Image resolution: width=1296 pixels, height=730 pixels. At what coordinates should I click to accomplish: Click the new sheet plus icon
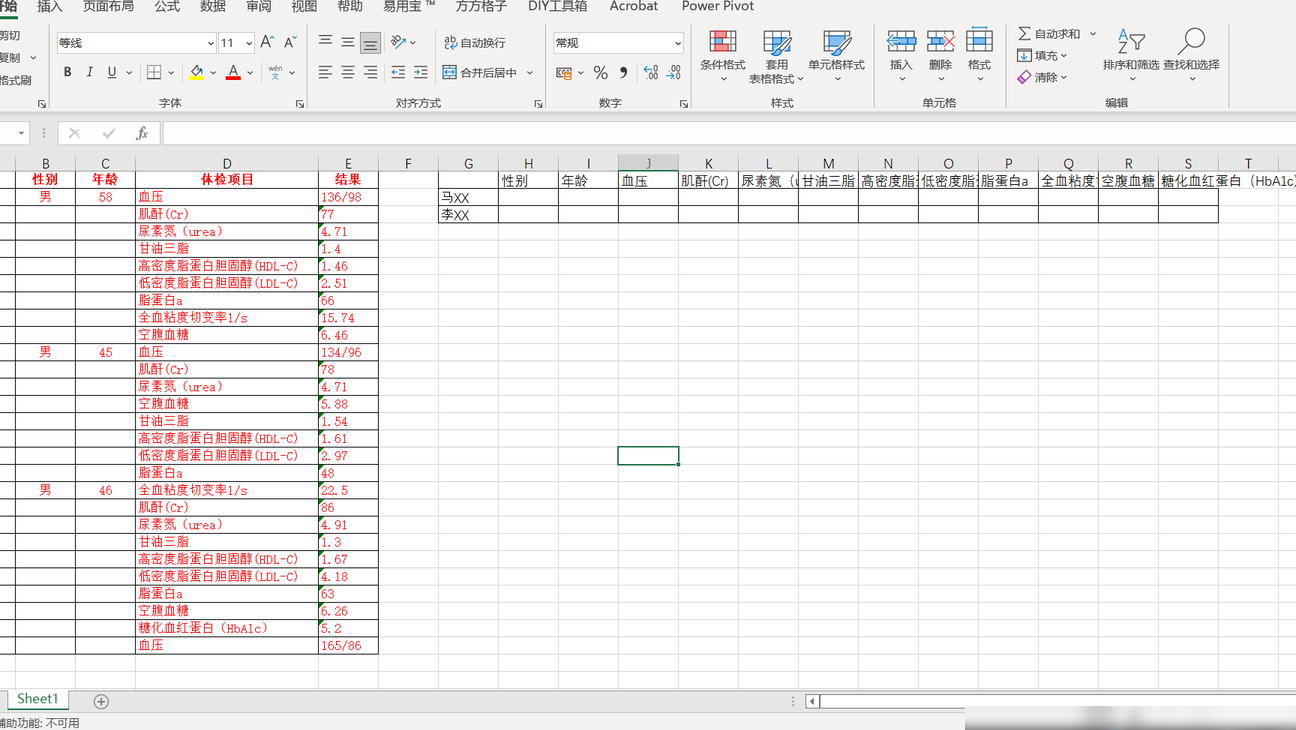click(x=101, y=701)
